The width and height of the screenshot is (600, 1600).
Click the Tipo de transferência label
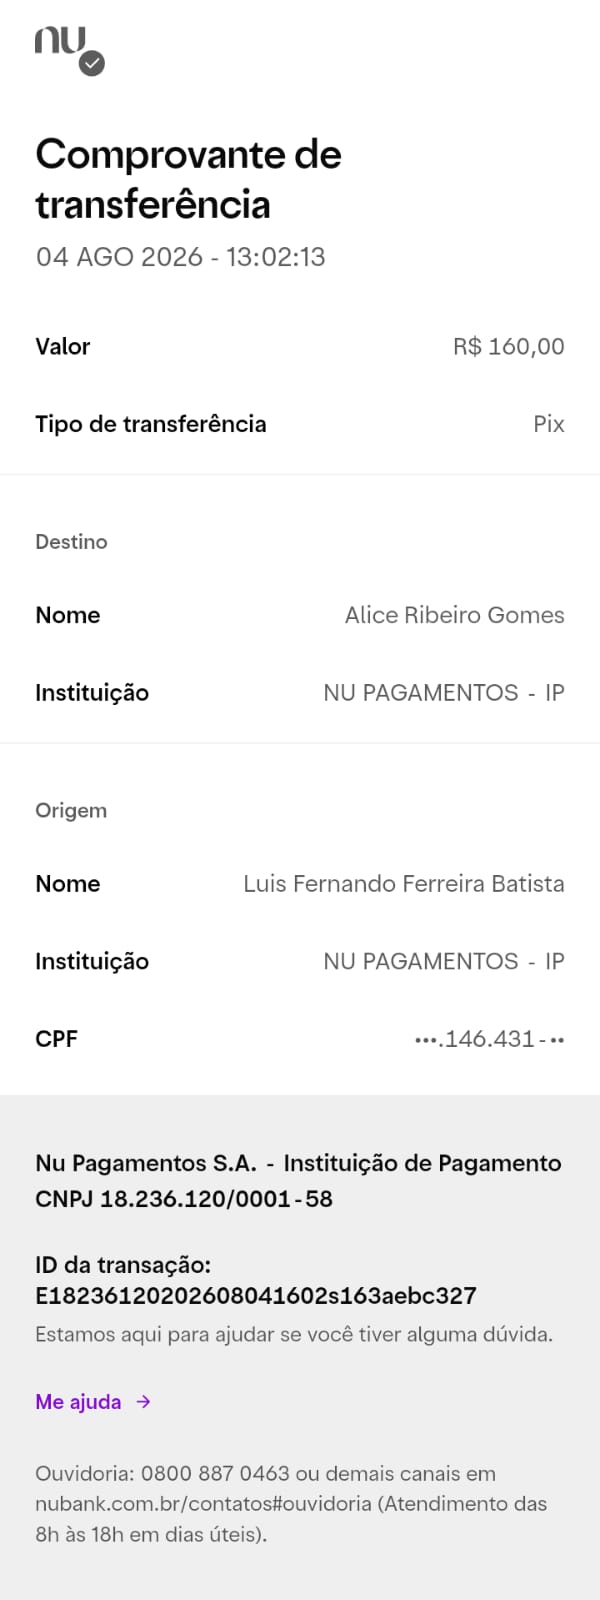coord(151,424)
